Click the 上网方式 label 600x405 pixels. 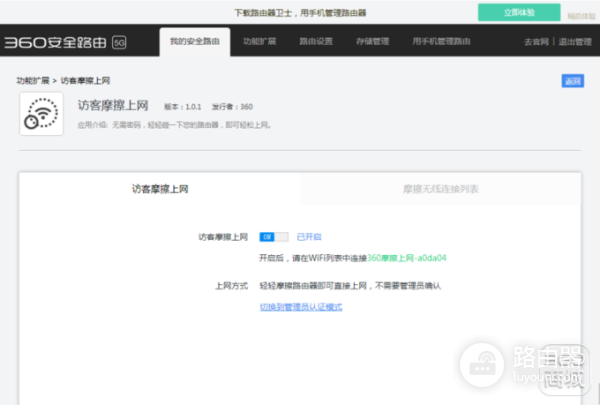tap(232, 286)
